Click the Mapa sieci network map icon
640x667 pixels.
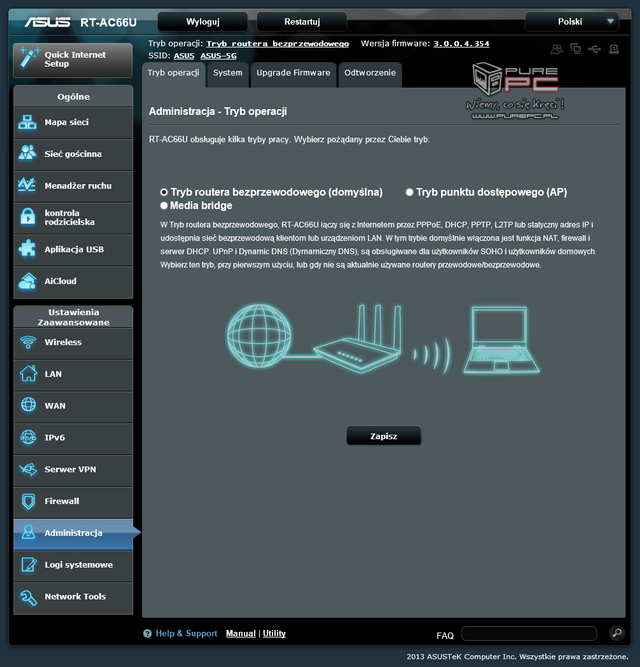tap(28, 123)
